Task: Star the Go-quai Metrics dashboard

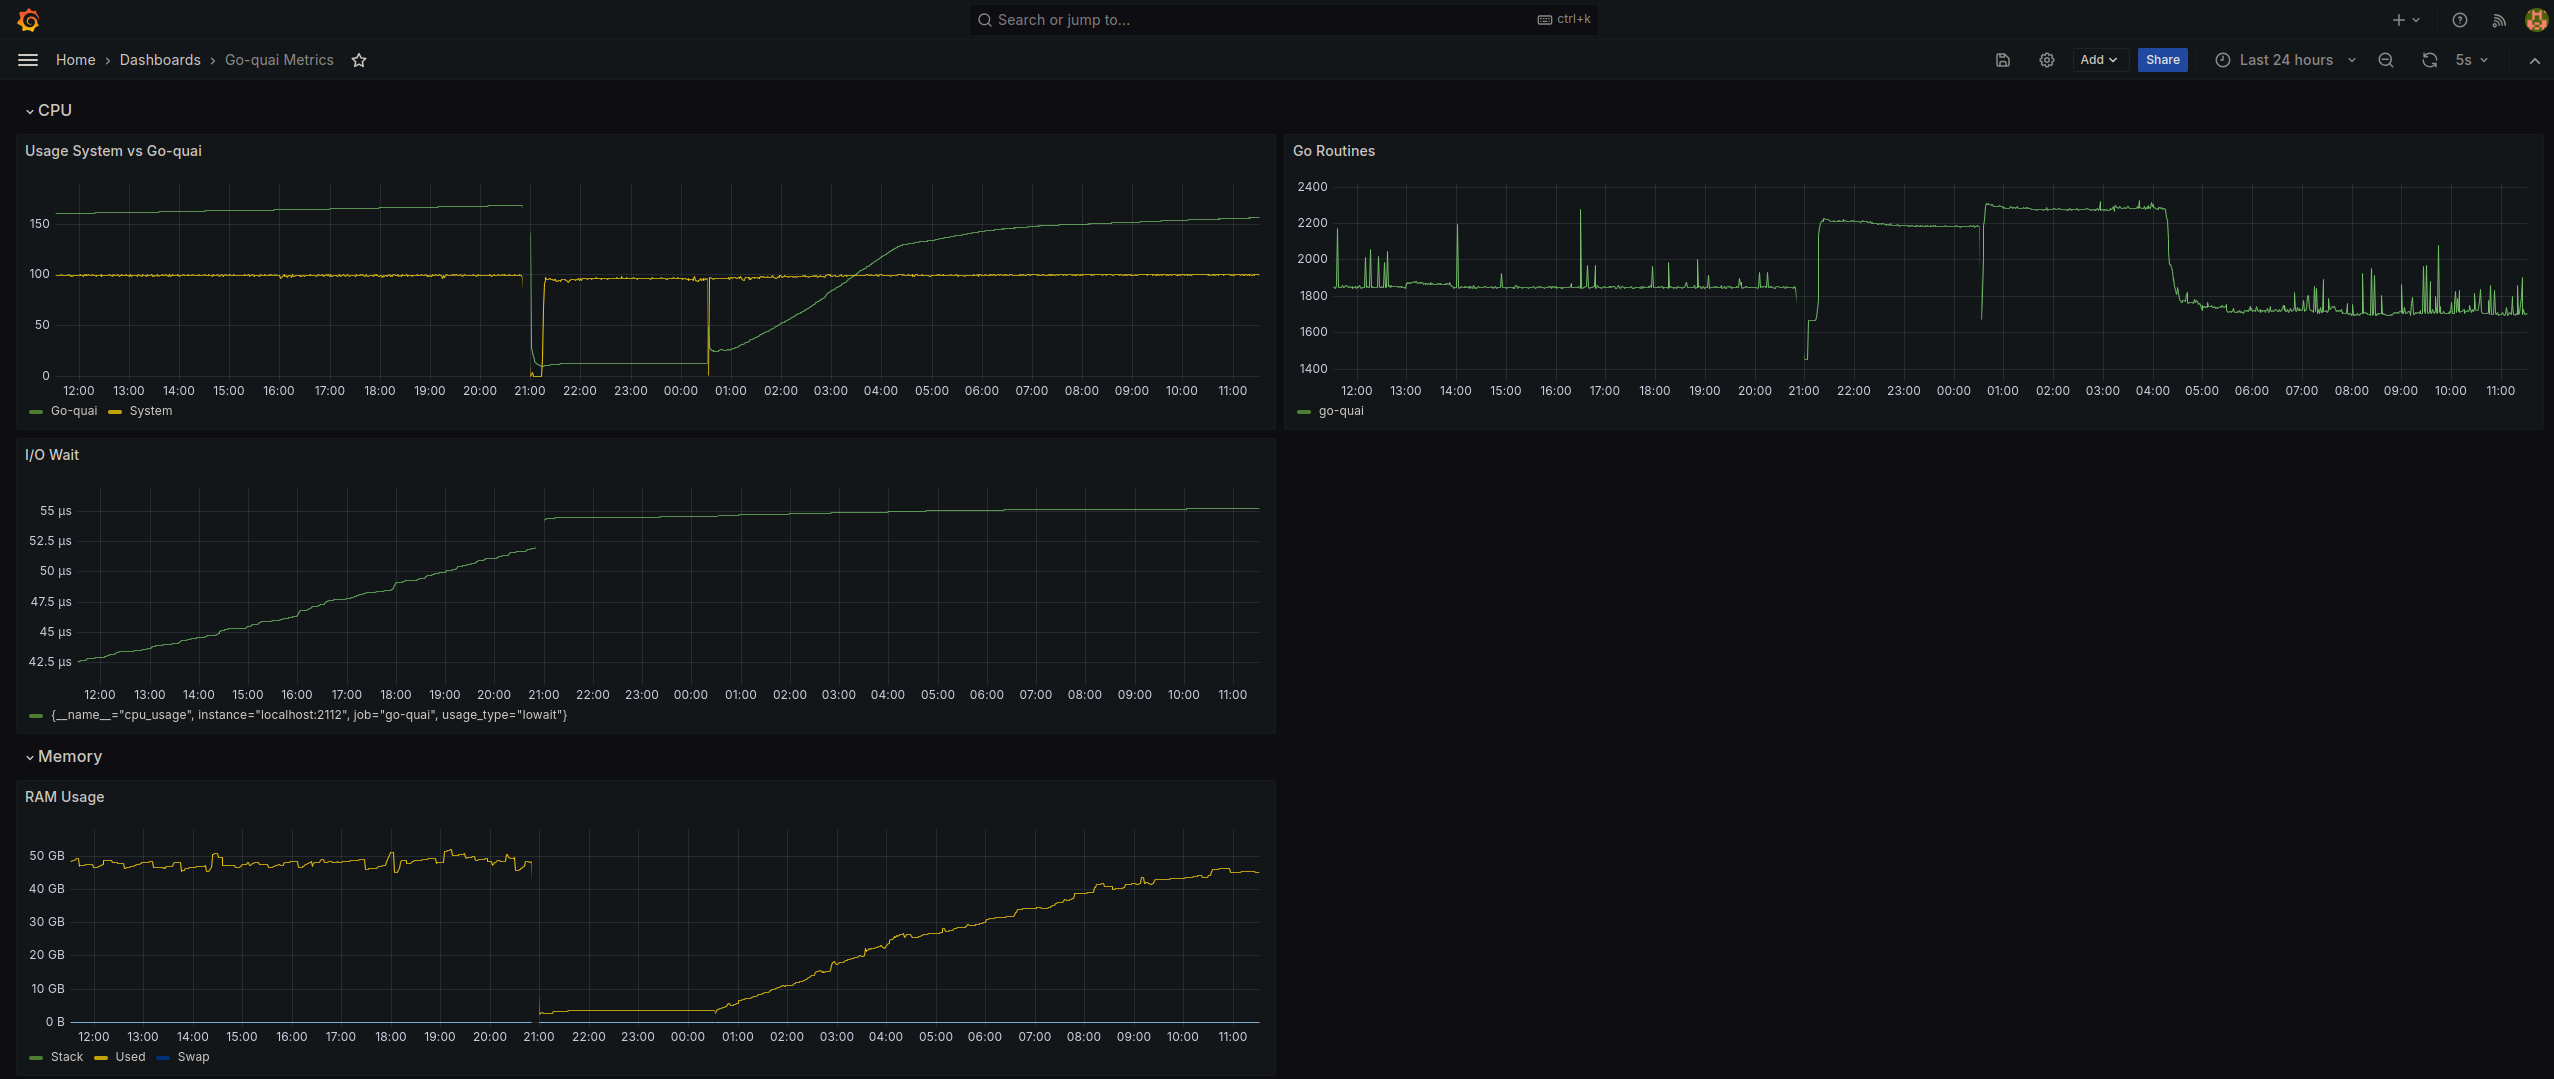Action: coord(359,60)
